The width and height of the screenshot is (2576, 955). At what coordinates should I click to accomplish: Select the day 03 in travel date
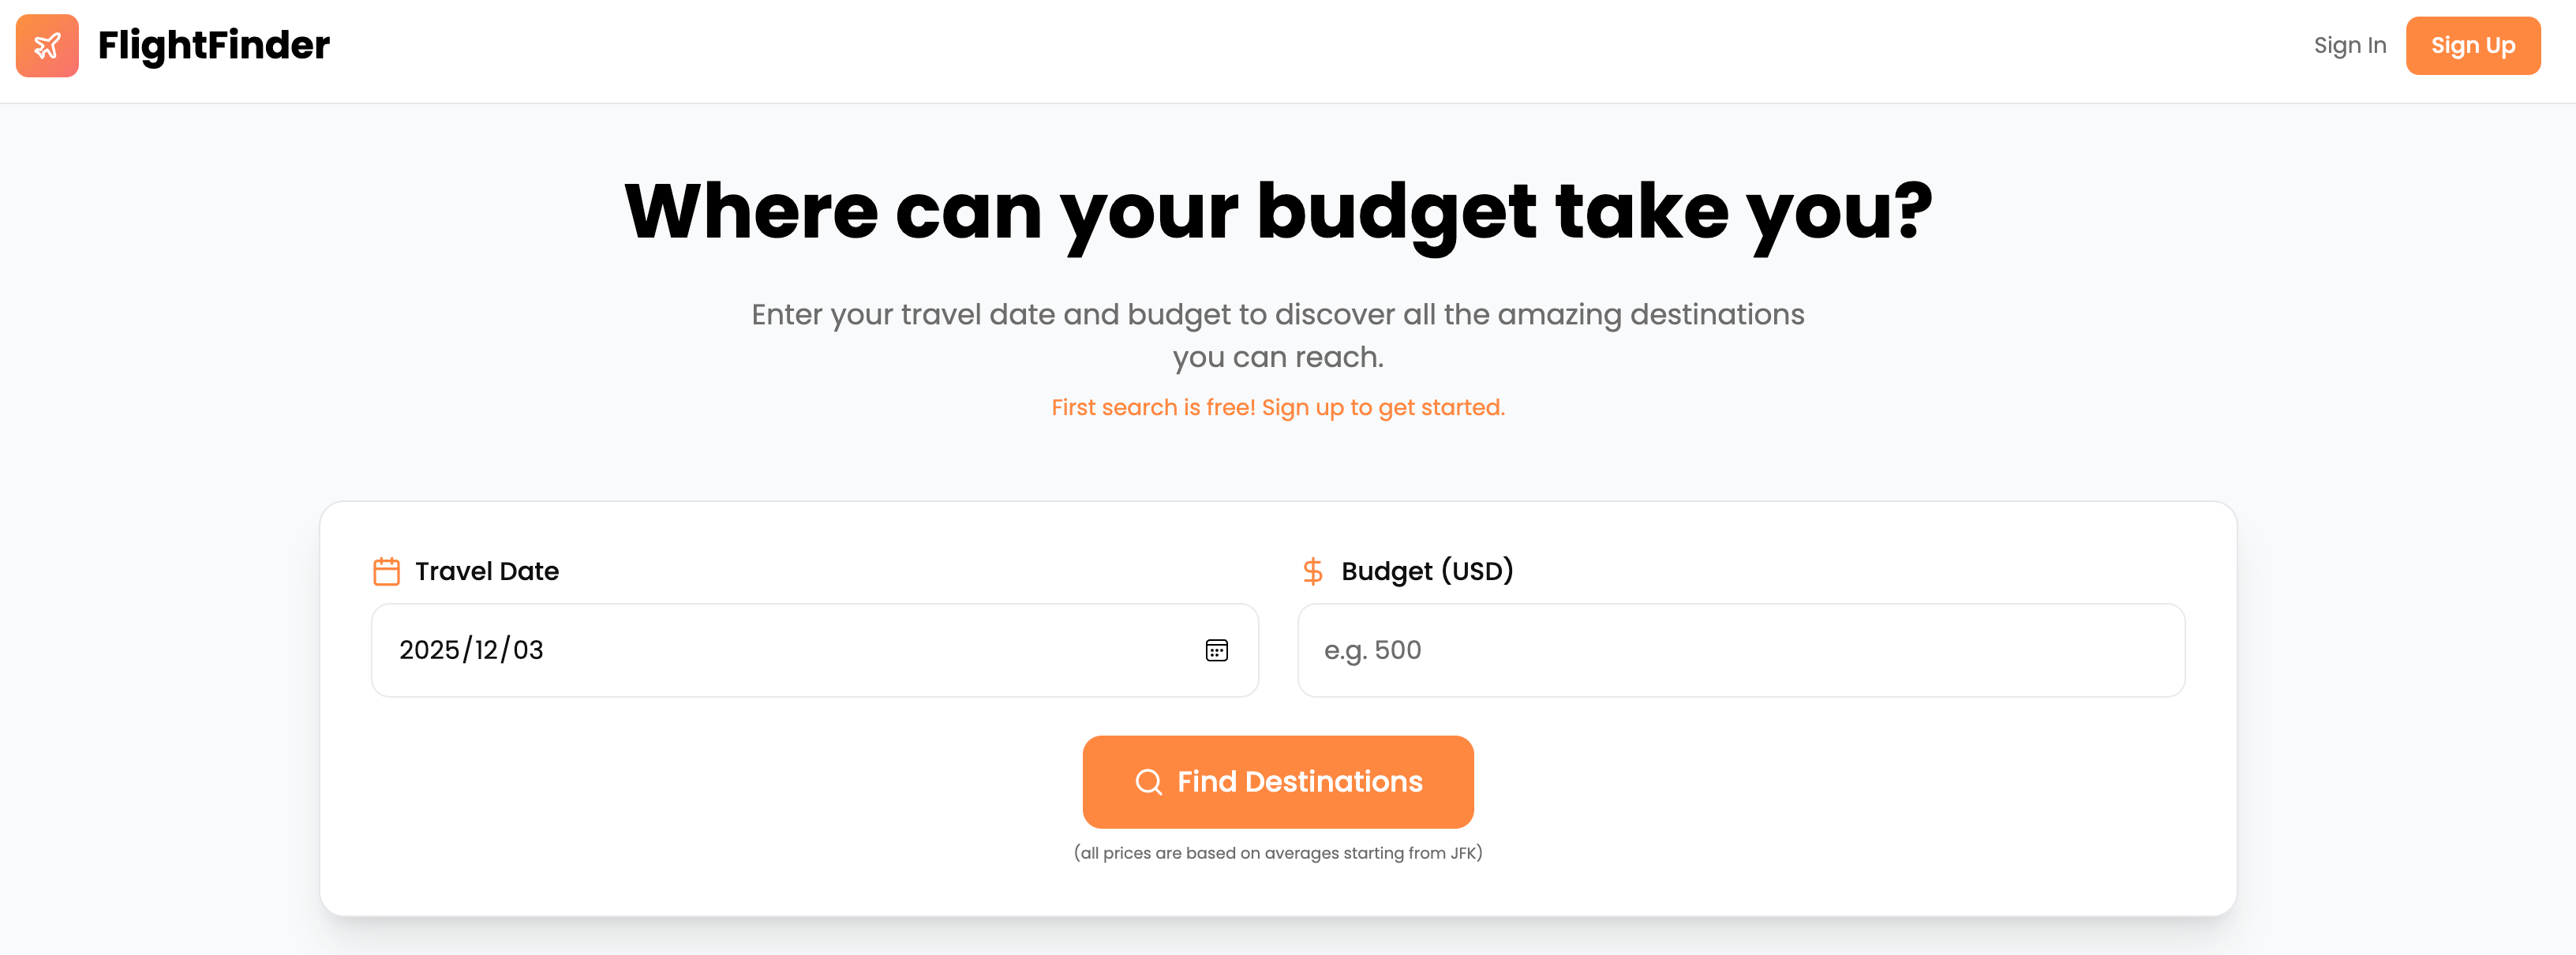coord(528,650)
